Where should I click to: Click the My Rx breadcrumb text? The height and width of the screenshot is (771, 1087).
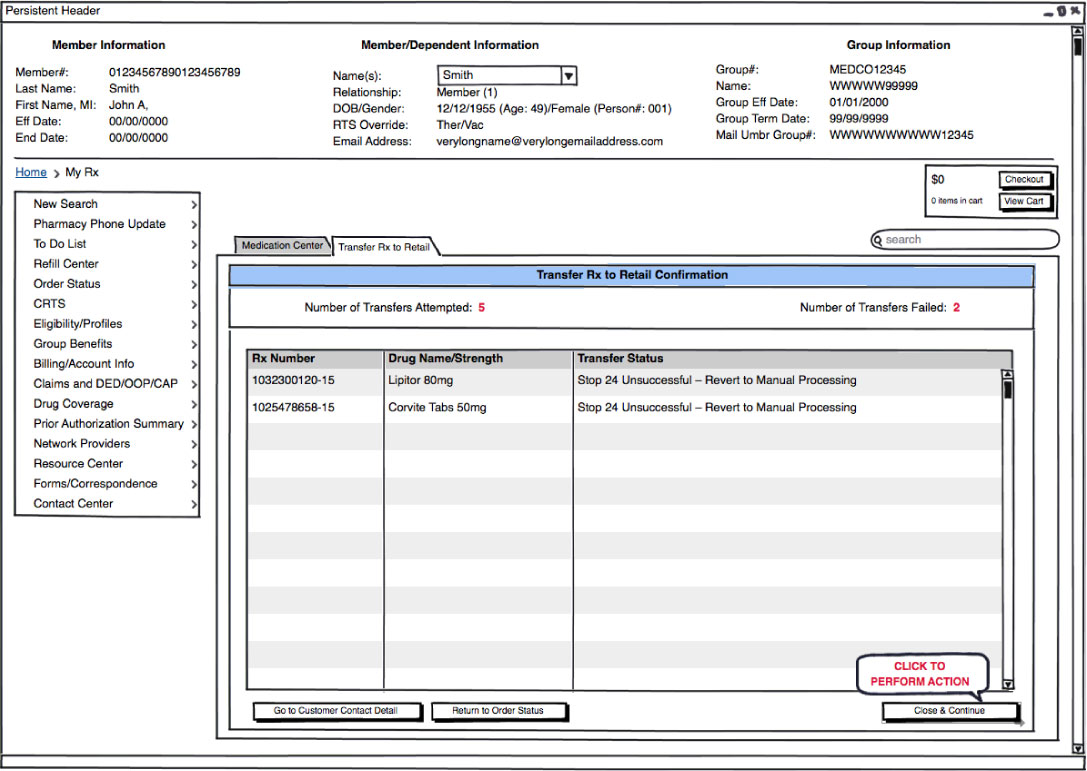(82, 173)
